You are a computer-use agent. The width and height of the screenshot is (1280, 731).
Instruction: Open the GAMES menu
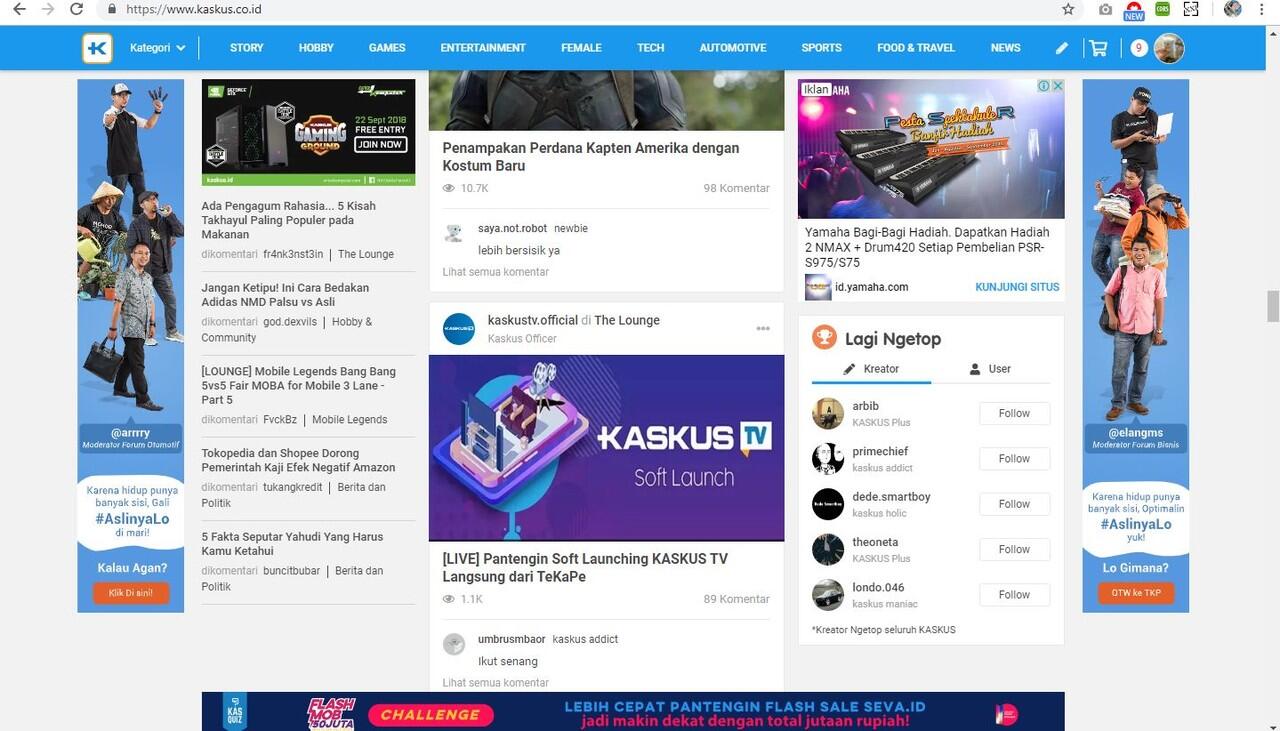pyautogui.click(x=387, y=48)
